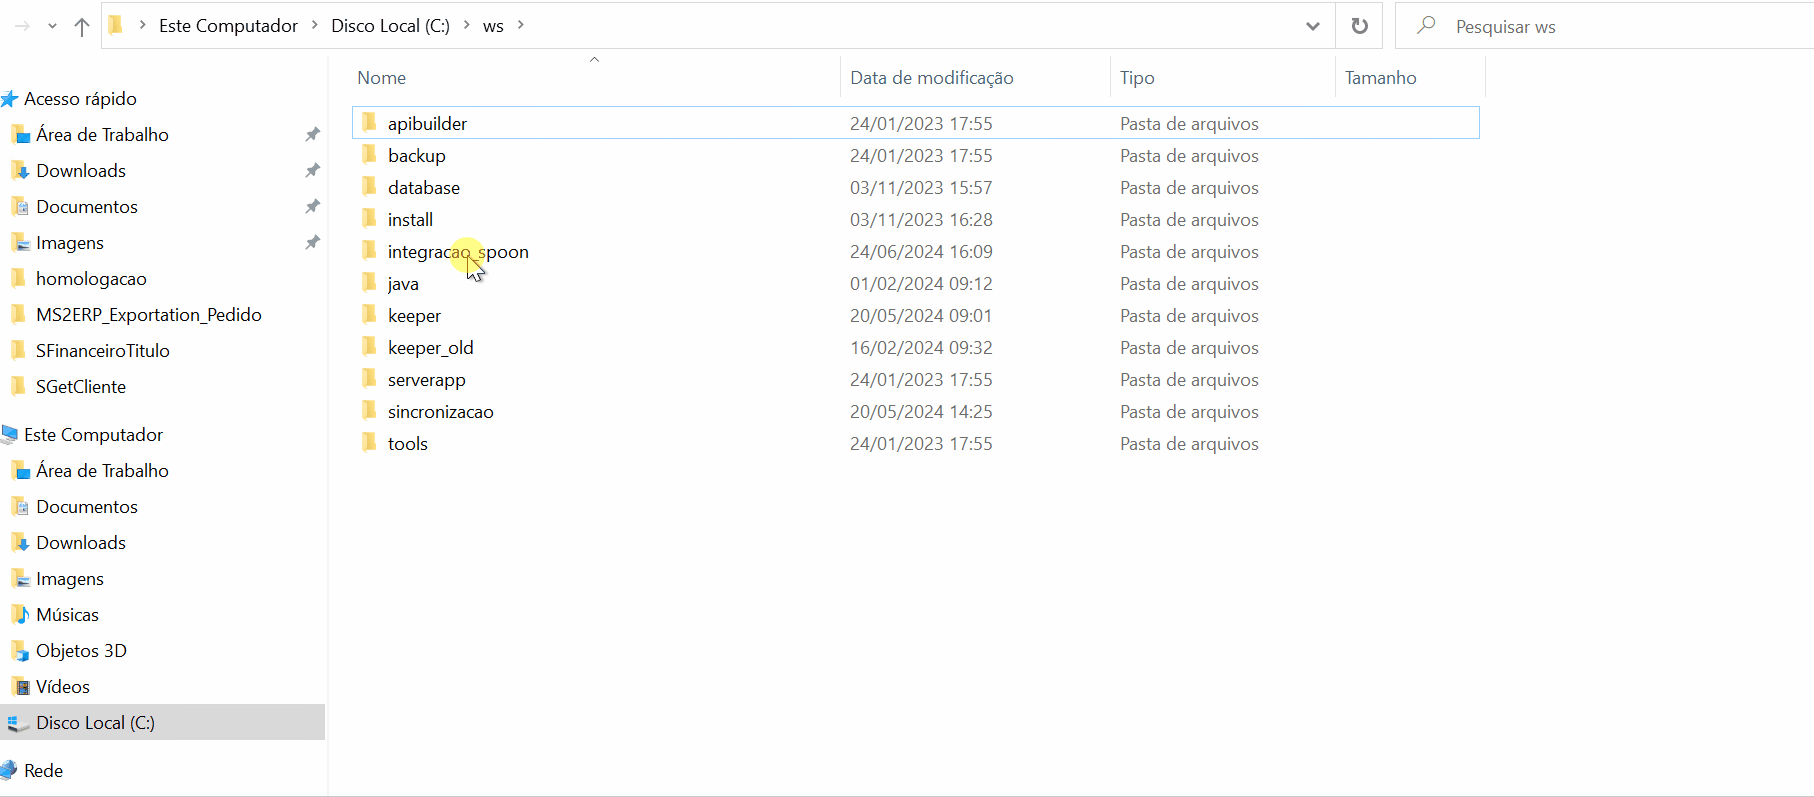
Task: Open Área de Trabalho under Este Computador
Action: pyautogui.click(x=102, y=471)
